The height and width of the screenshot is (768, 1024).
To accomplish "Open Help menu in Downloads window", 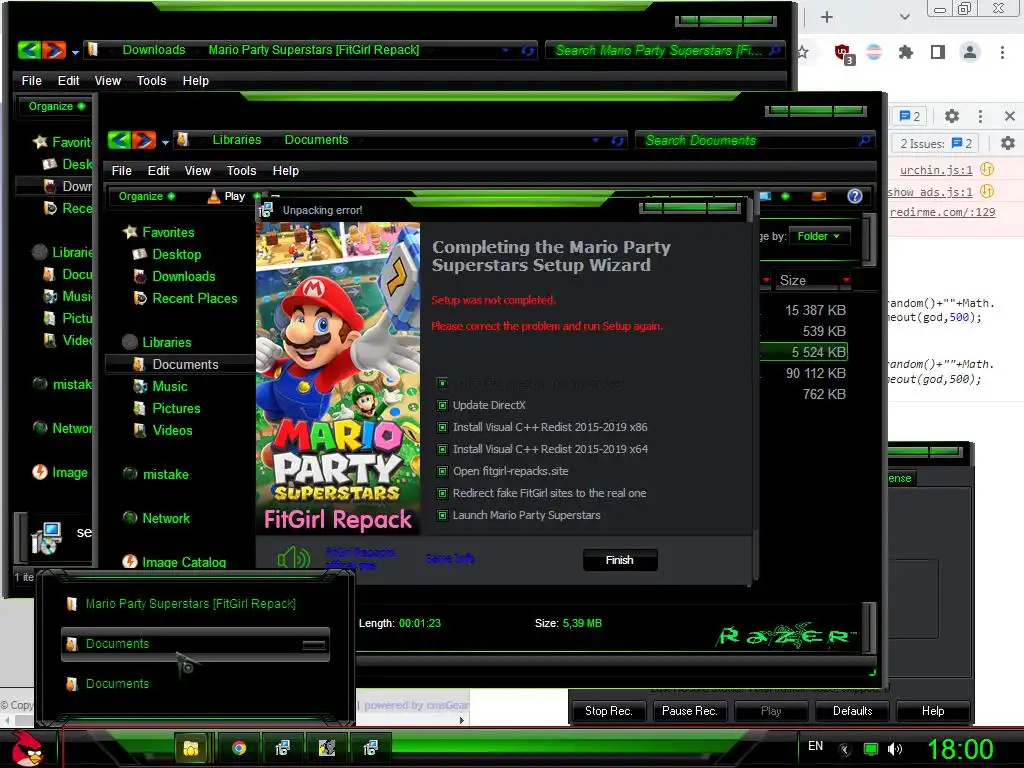I will pos(195,80).
